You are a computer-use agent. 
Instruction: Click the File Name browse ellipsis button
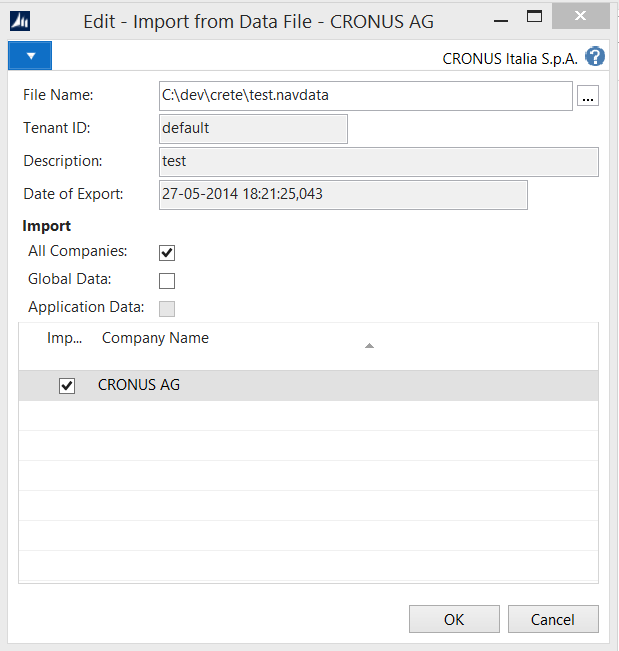(588, 96)
